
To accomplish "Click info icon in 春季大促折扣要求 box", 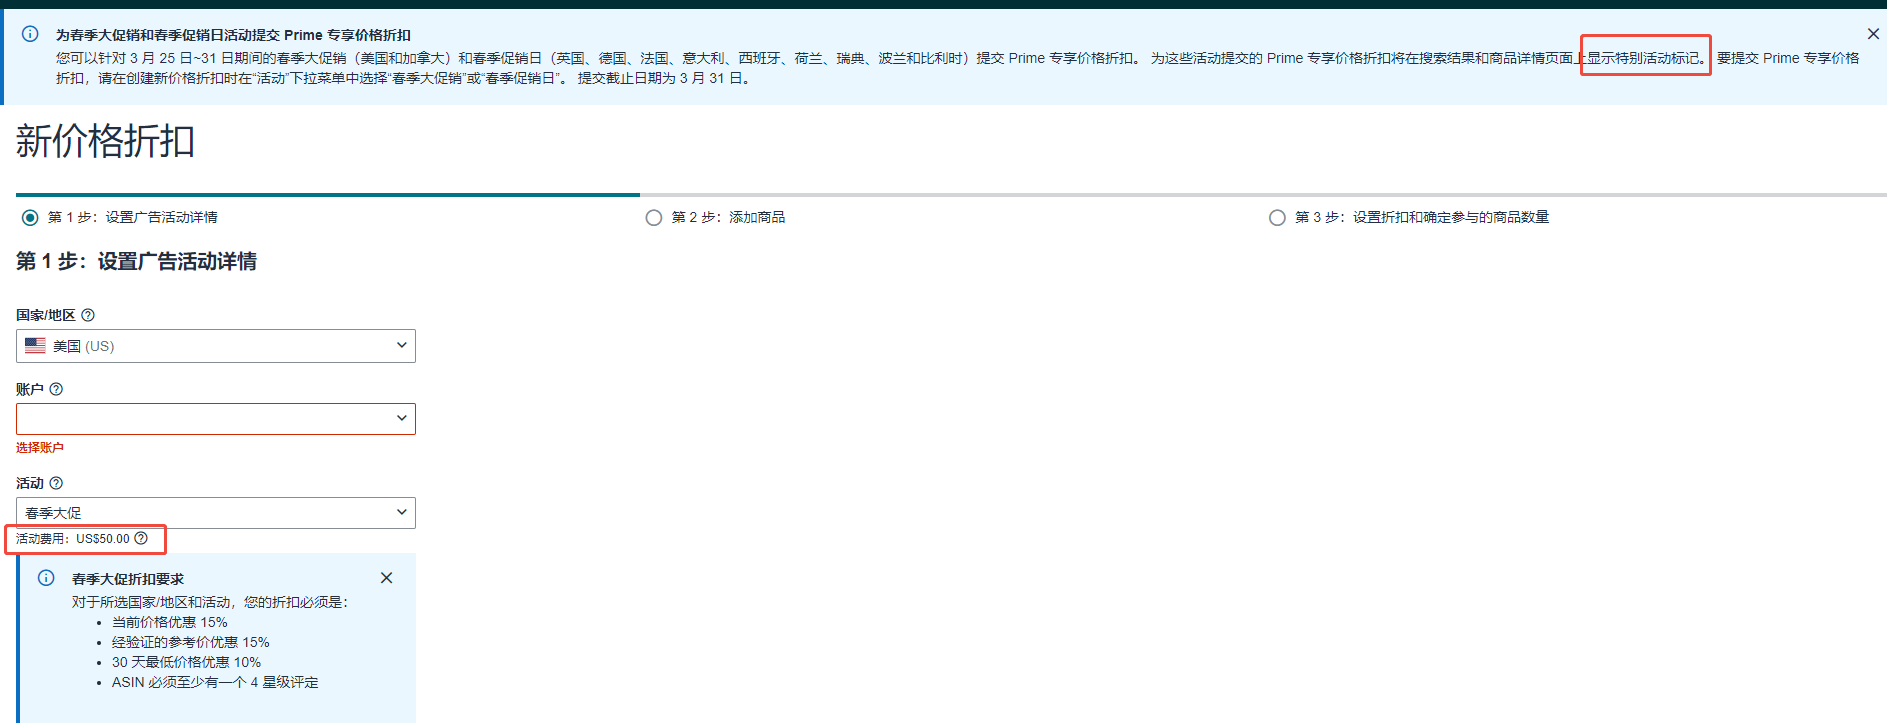I will [x=46, y=578].
